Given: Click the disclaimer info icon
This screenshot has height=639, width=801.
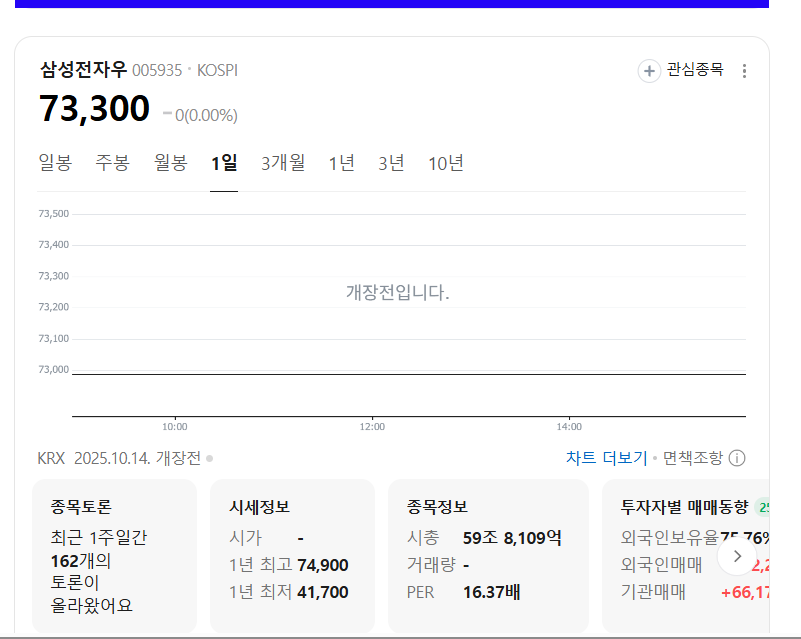Looking at the screenshot, I should [x=737, y=458].
